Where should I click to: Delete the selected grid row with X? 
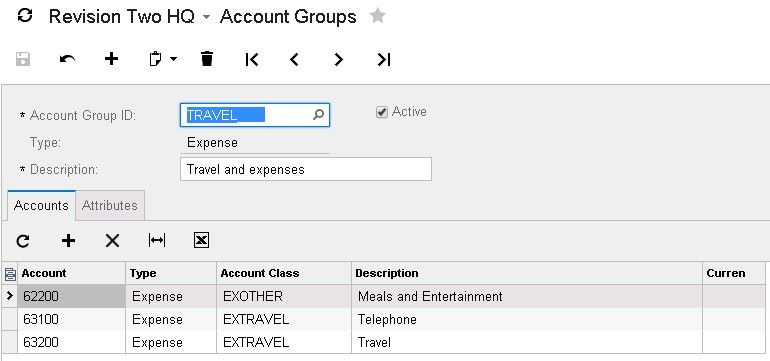click(112, 241)
